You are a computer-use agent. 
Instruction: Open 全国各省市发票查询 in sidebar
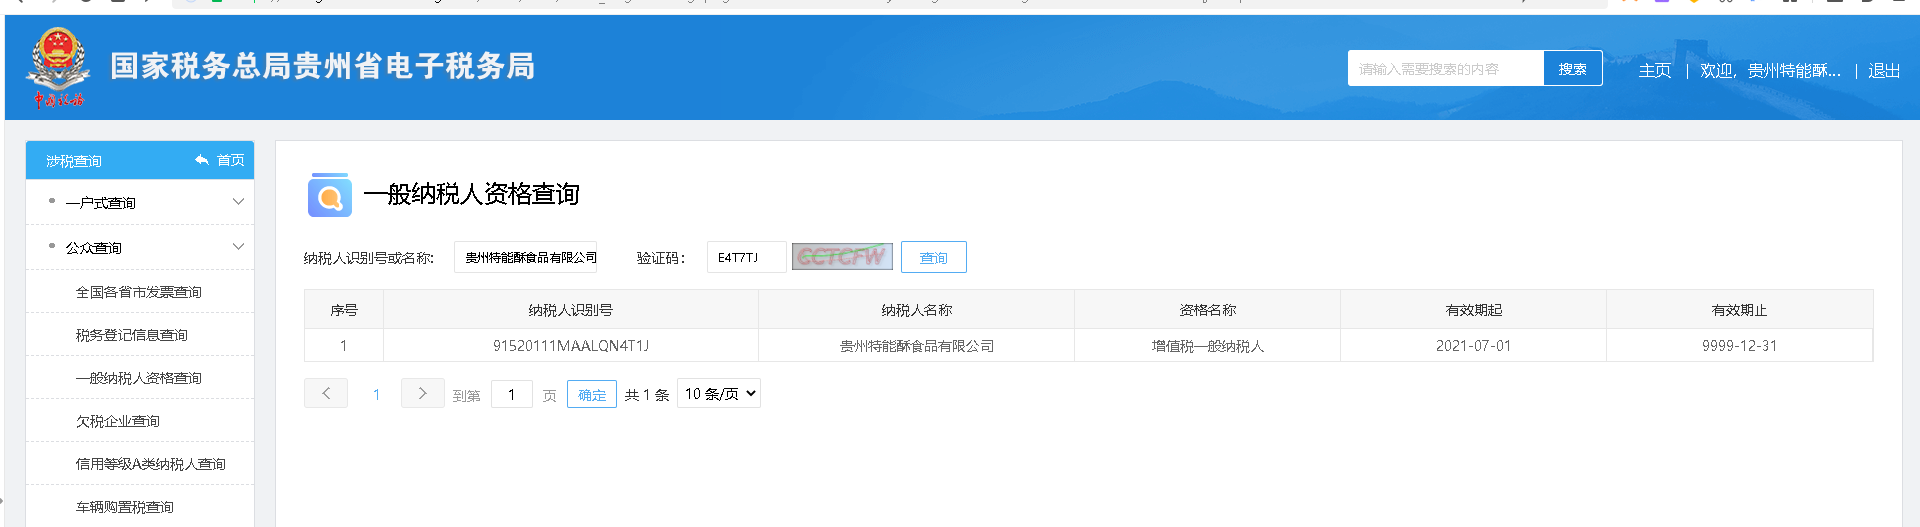tap(139, 292)
